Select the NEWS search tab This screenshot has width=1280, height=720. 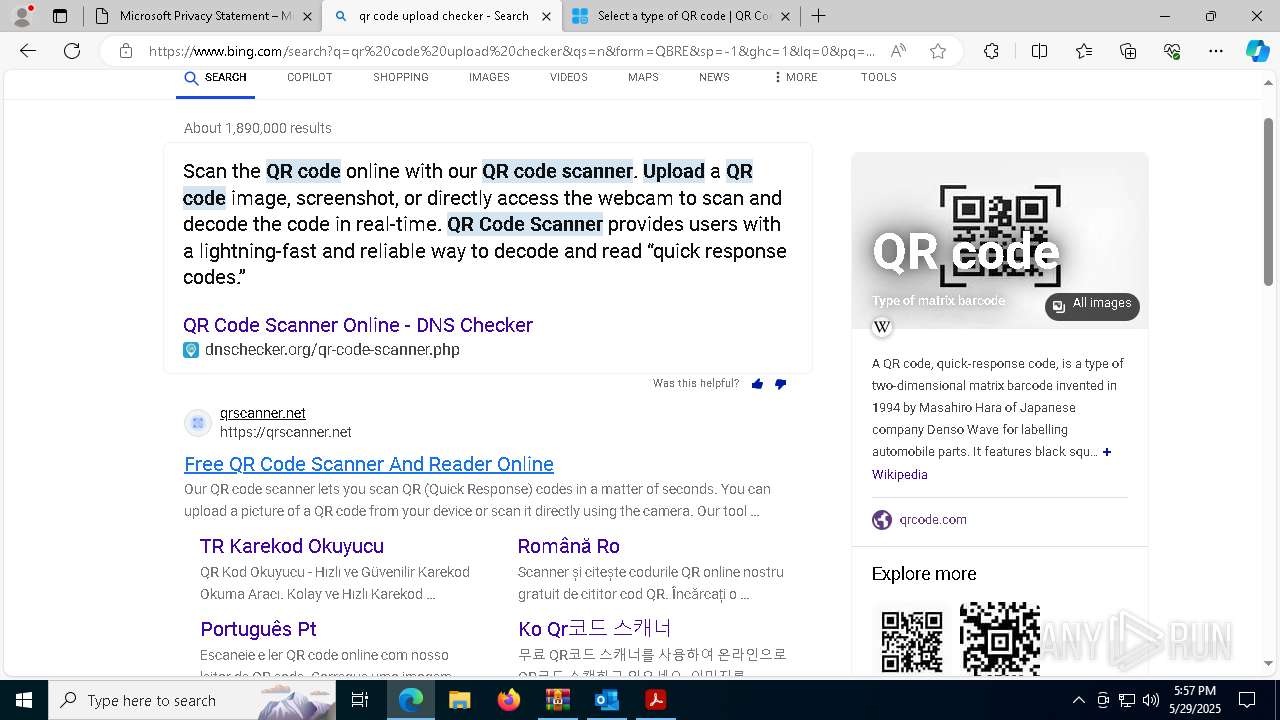click(714, 77)
